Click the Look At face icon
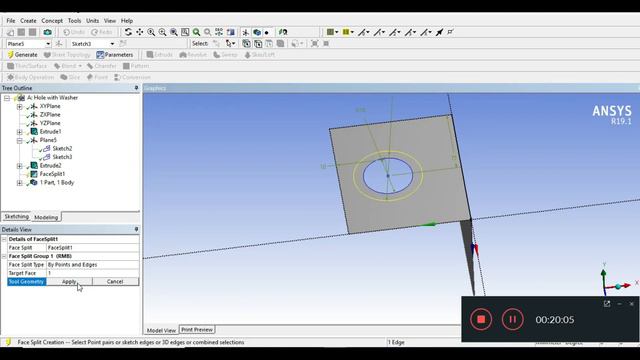Screen dimensions: 640x360 (283, 32)
